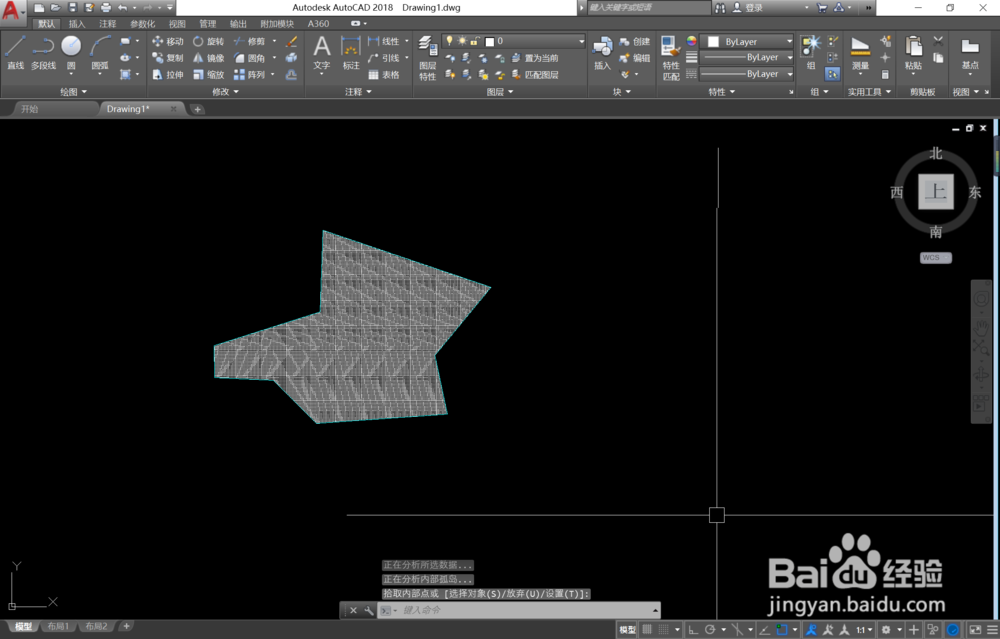Expand the 注释 (Annotation) panel
Viewport: 1000px width, 639px height.
(x=358, y=92)
